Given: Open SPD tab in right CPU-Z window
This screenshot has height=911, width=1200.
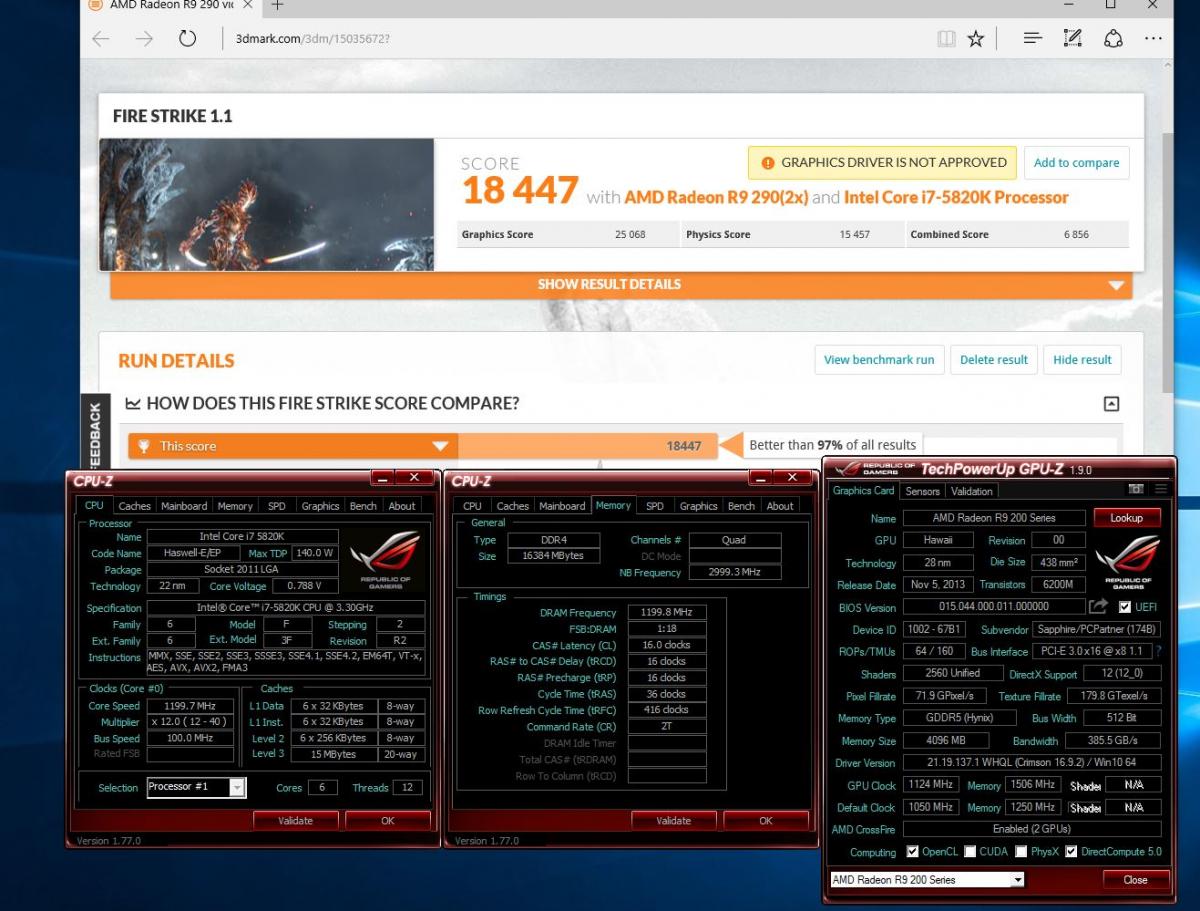Looking at the screenshot, I should point(654,506).
